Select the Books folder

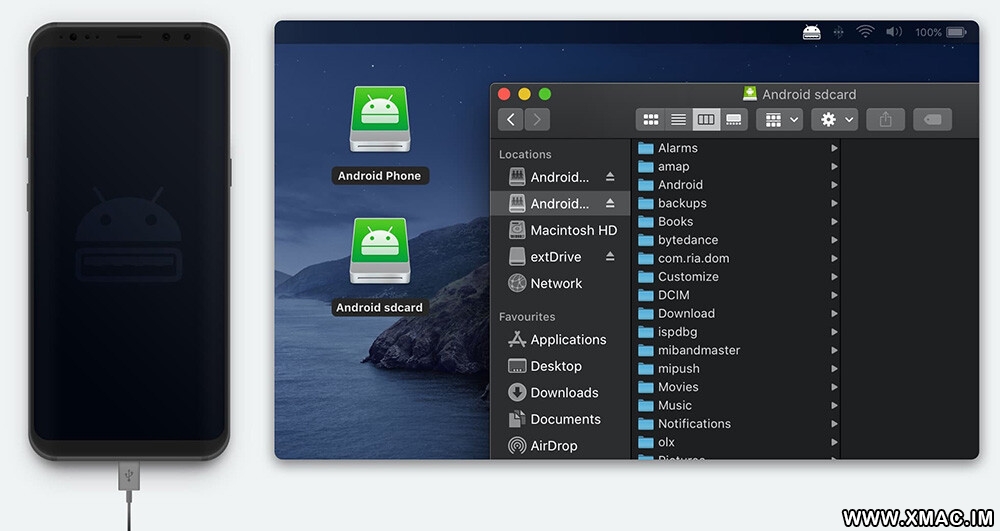pos(737,222)
